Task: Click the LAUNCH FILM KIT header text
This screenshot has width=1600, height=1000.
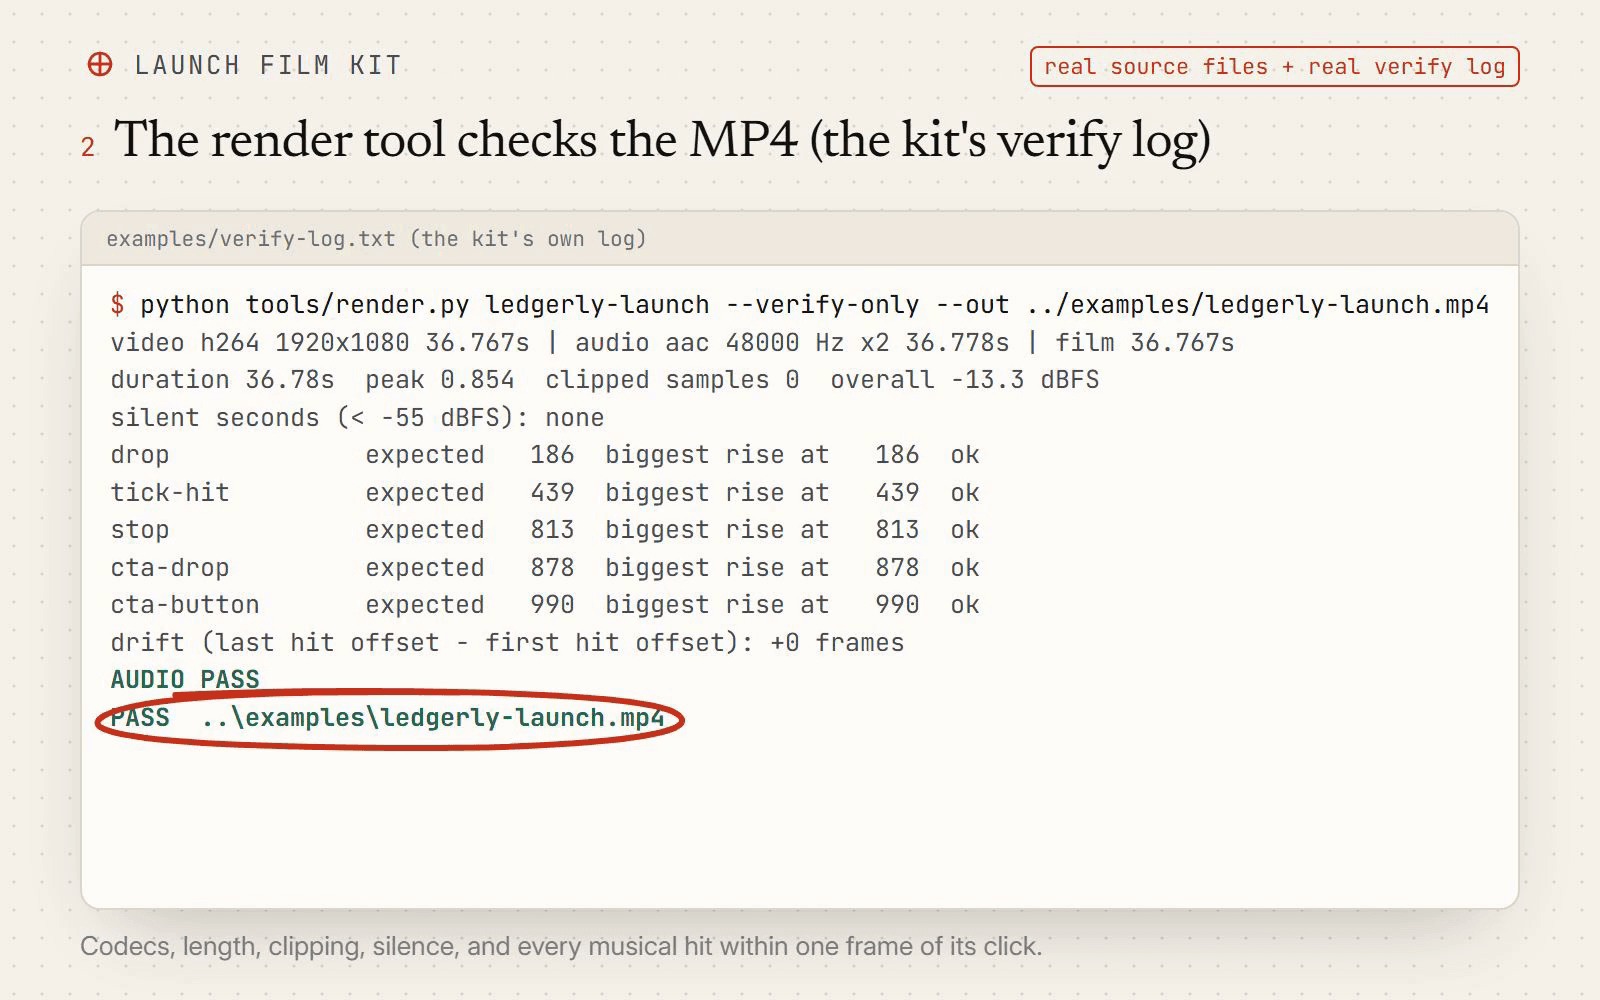Action: 268,66
